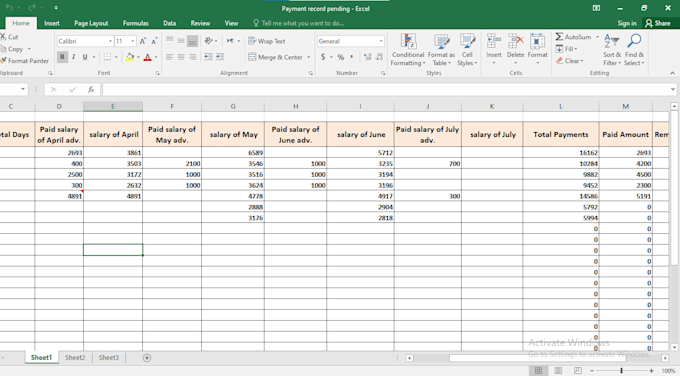
Task: Open Cell Styles gallery
Action: coord(467,50)
